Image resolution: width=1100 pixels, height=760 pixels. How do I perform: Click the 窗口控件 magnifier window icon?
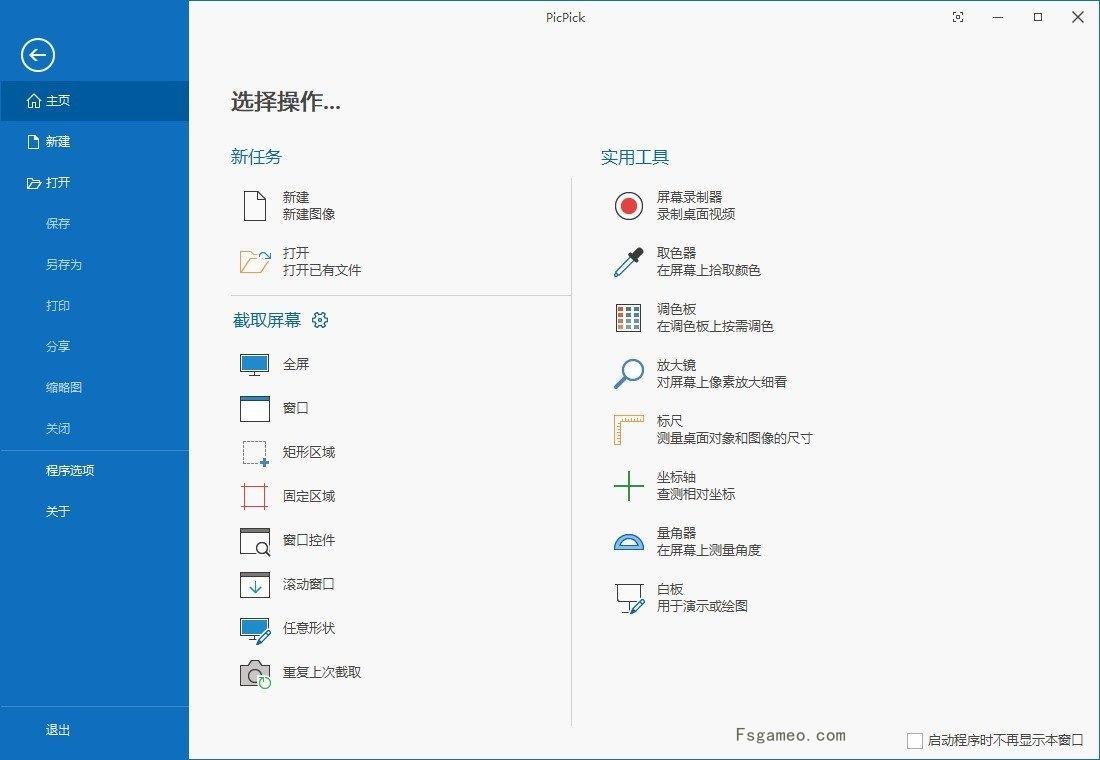click(255, 541)
